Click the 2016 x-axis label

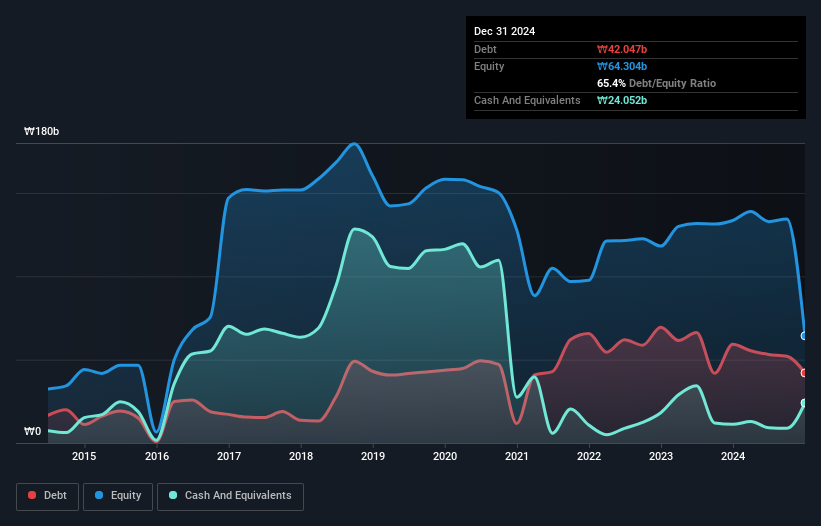tap(157, 456)
